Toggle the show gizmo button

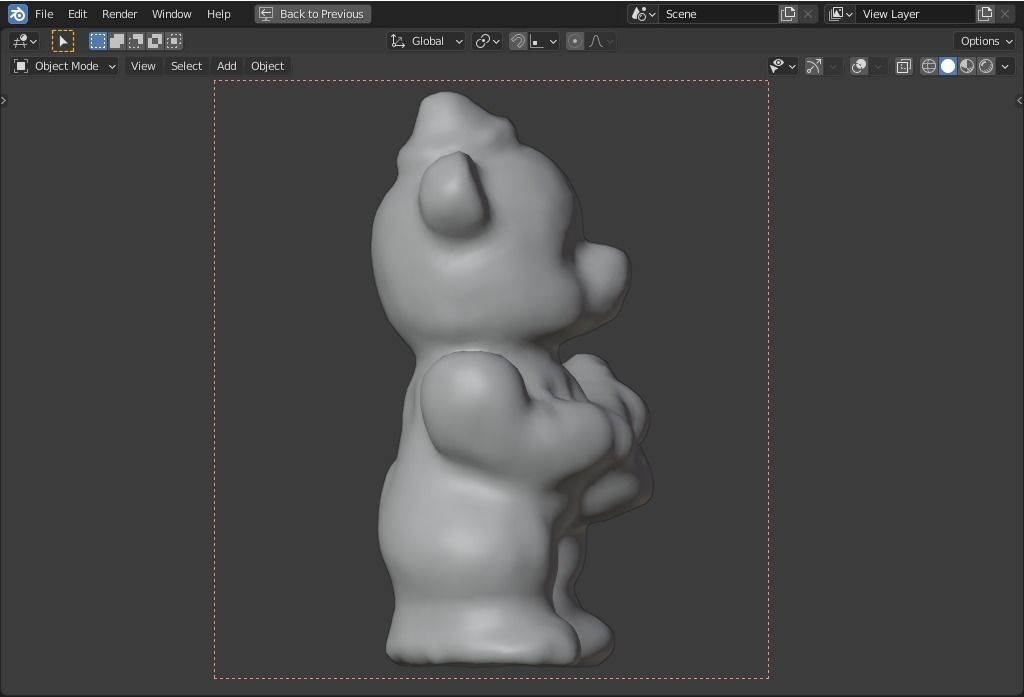(x=814, y=66)
